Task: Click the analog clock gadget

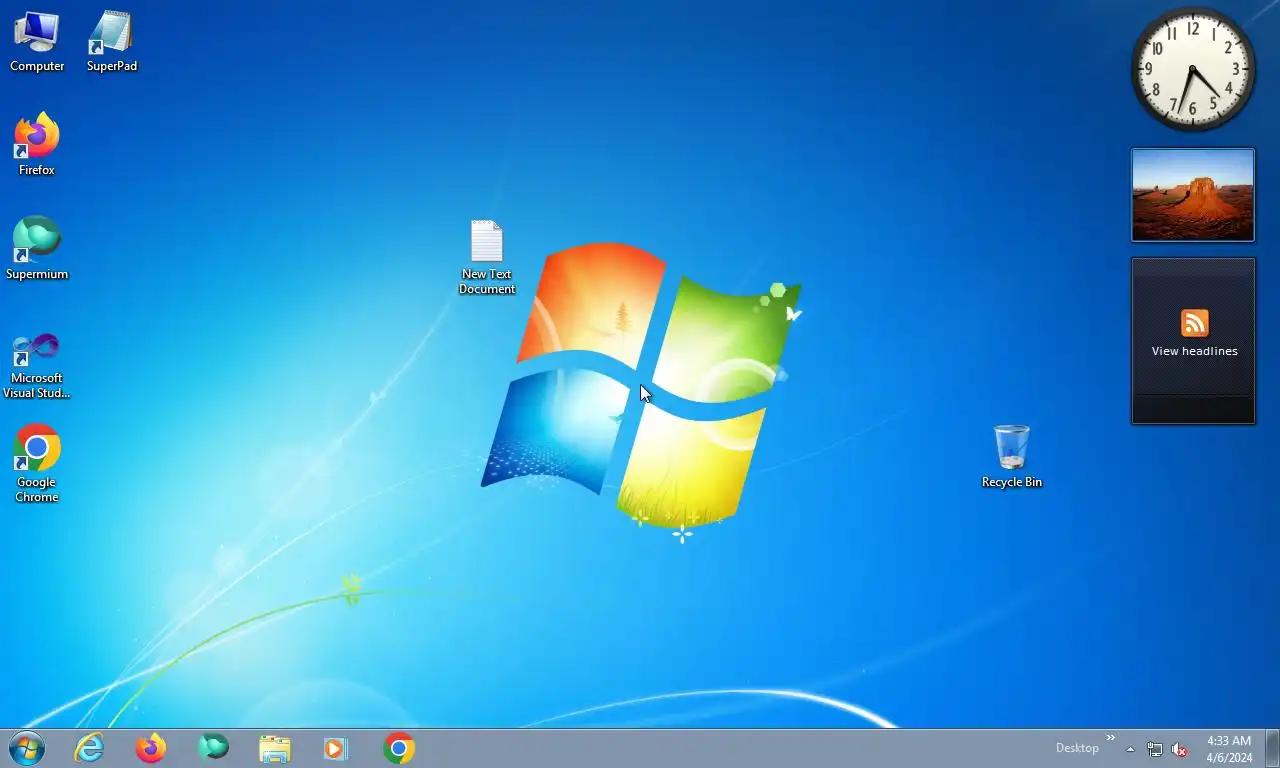Action: (x=1193, y=69)
